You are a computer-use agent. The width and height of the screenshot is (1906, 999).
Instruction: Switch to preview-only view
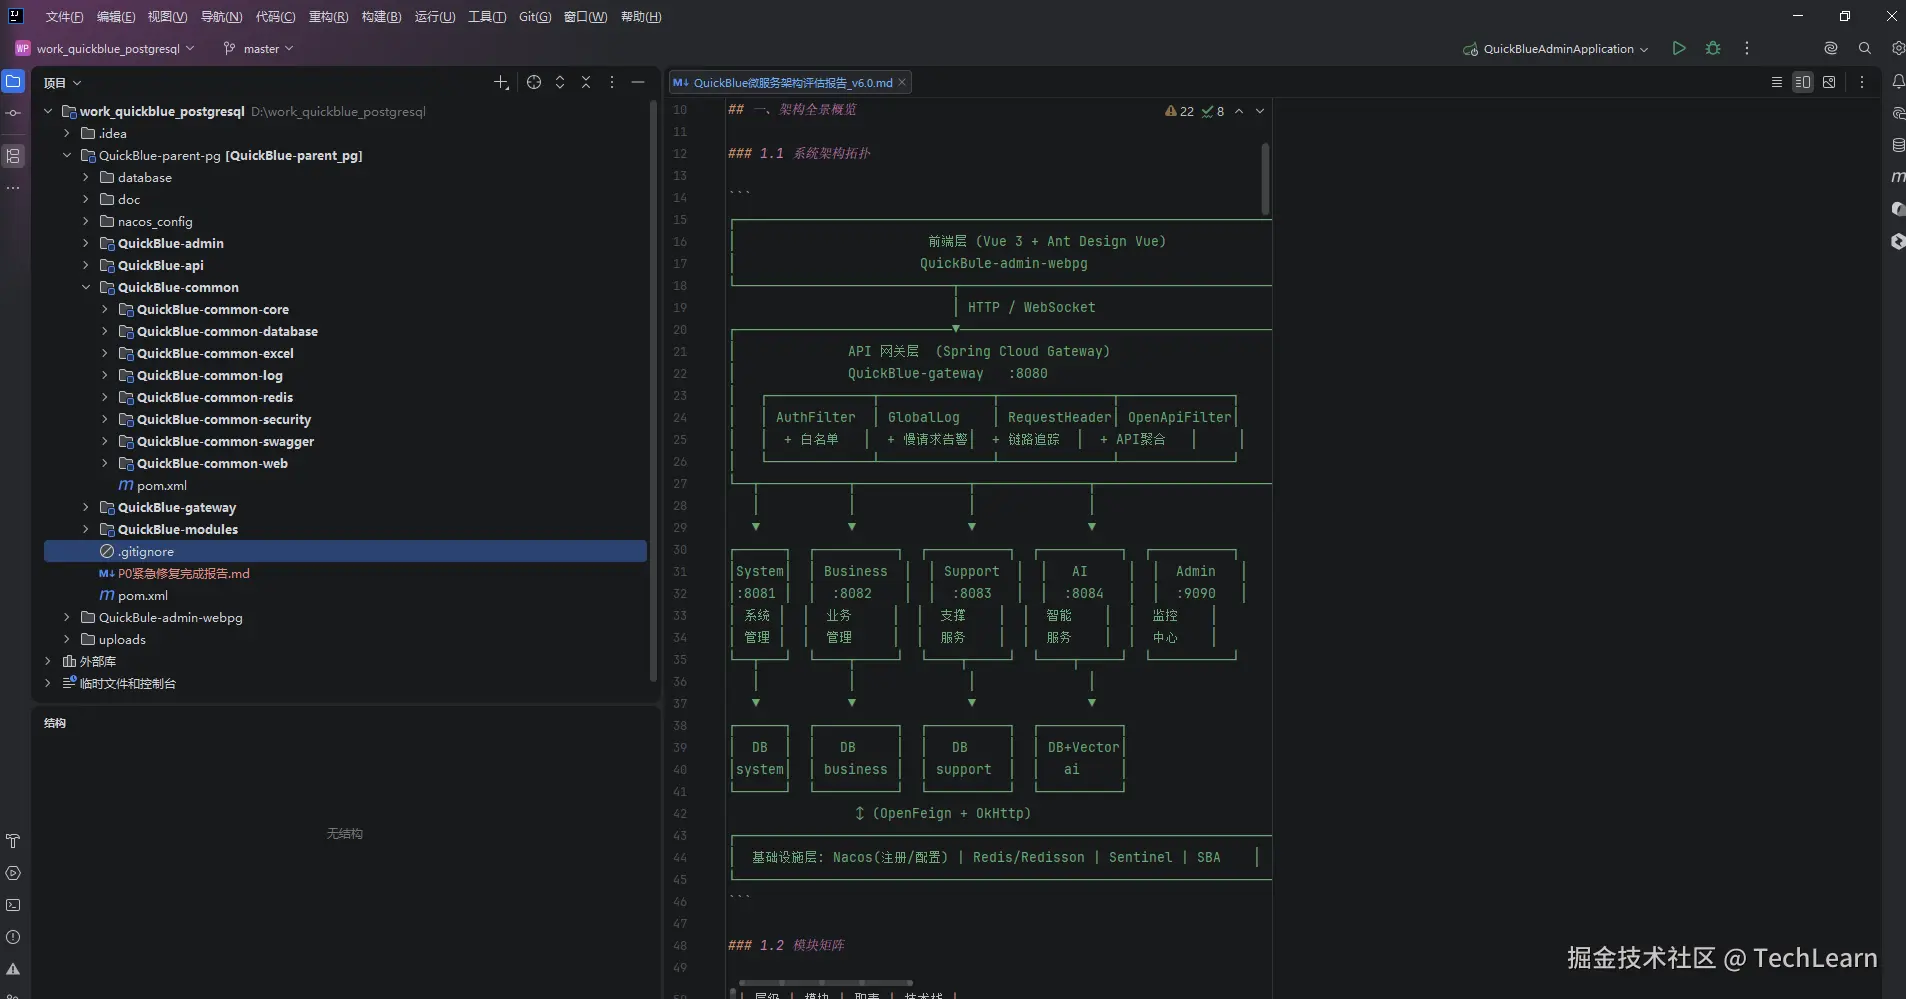[1829, 82]
